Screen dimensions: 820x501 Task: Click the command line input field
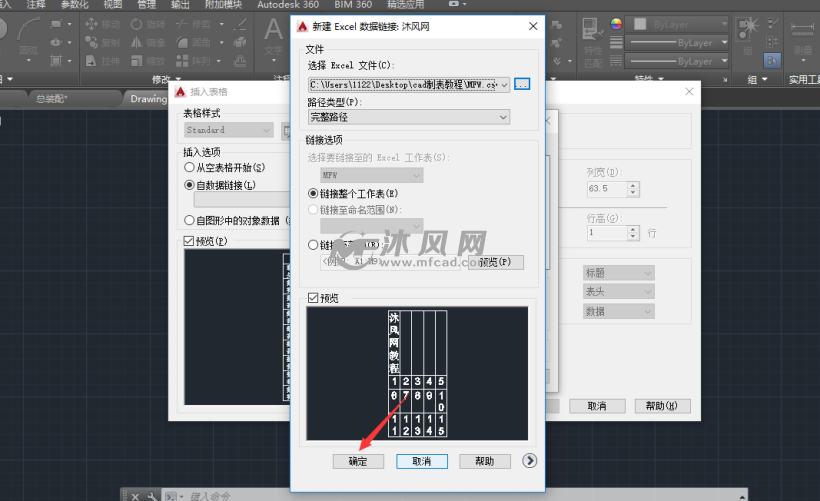pos(460,496)
